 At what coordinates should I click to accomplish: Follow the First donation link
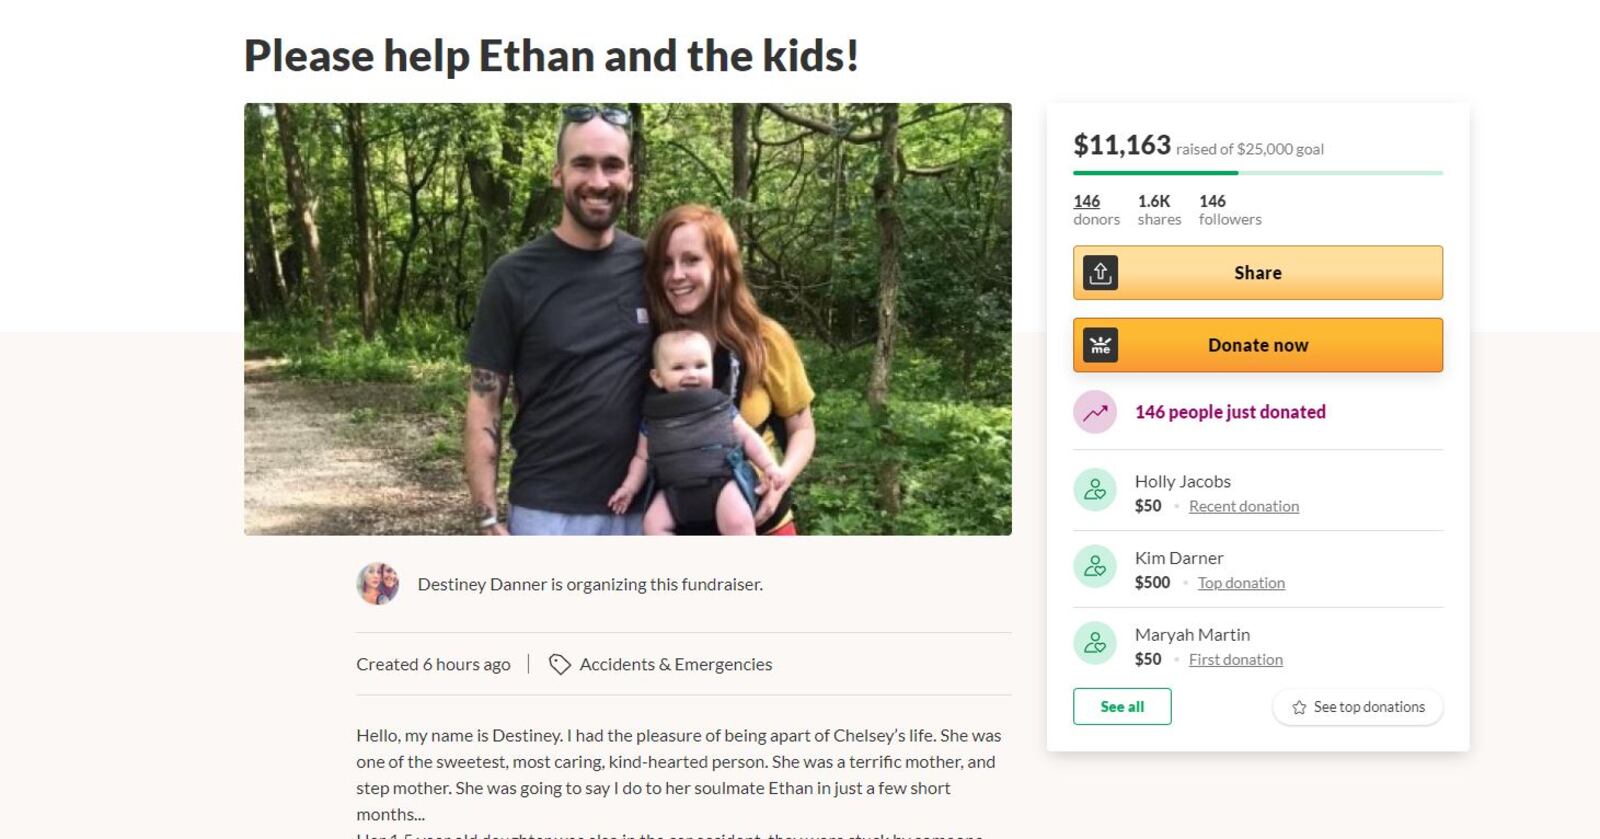click(x=1235, y=660)
